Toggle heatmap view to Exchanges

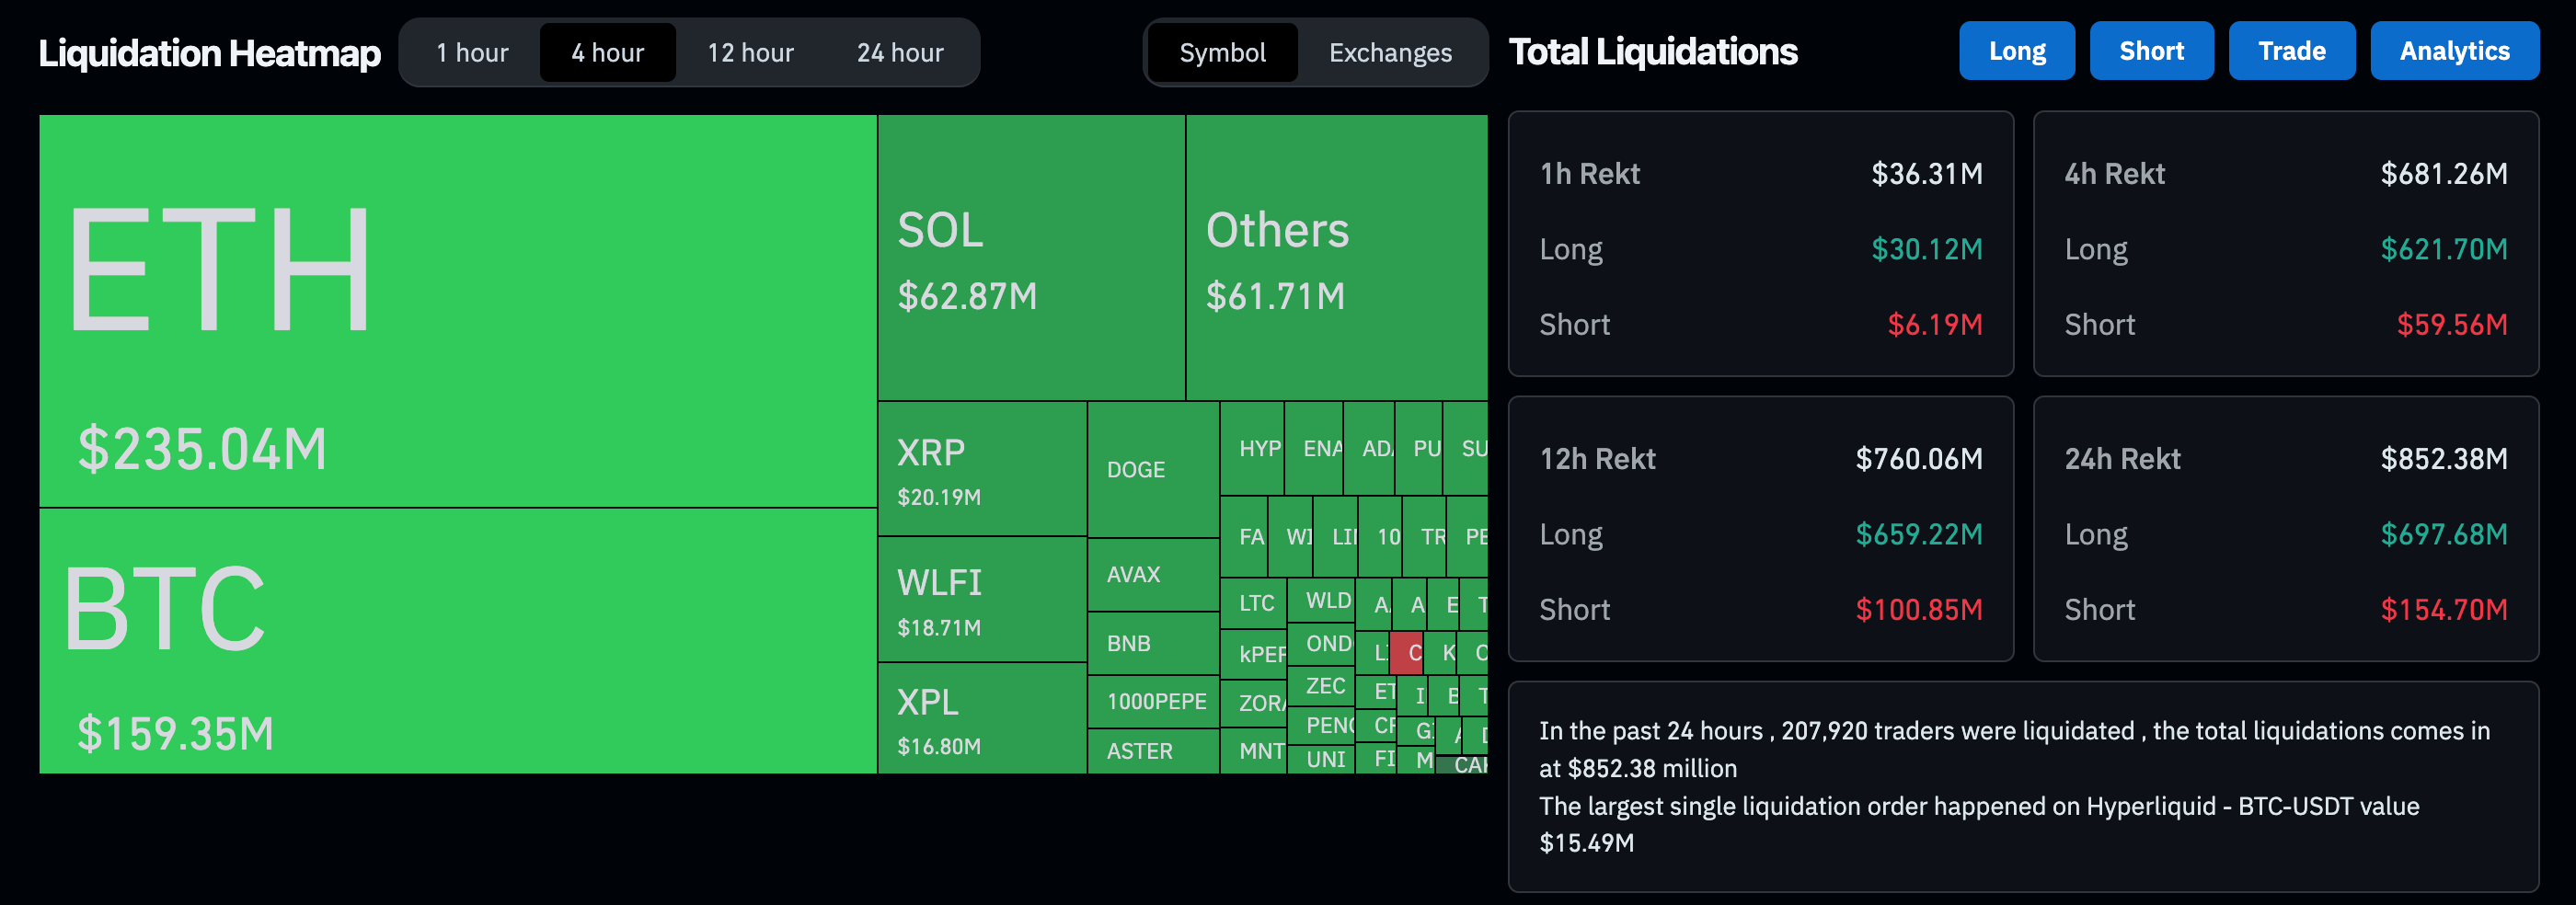click(1389, 52)
